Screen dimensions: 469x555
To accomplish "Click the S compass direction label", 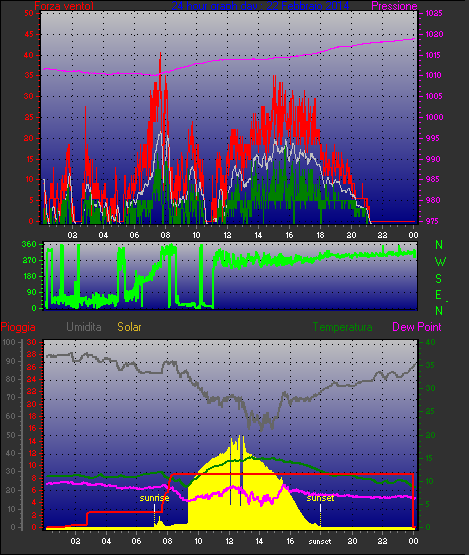I will click(439, 279).
